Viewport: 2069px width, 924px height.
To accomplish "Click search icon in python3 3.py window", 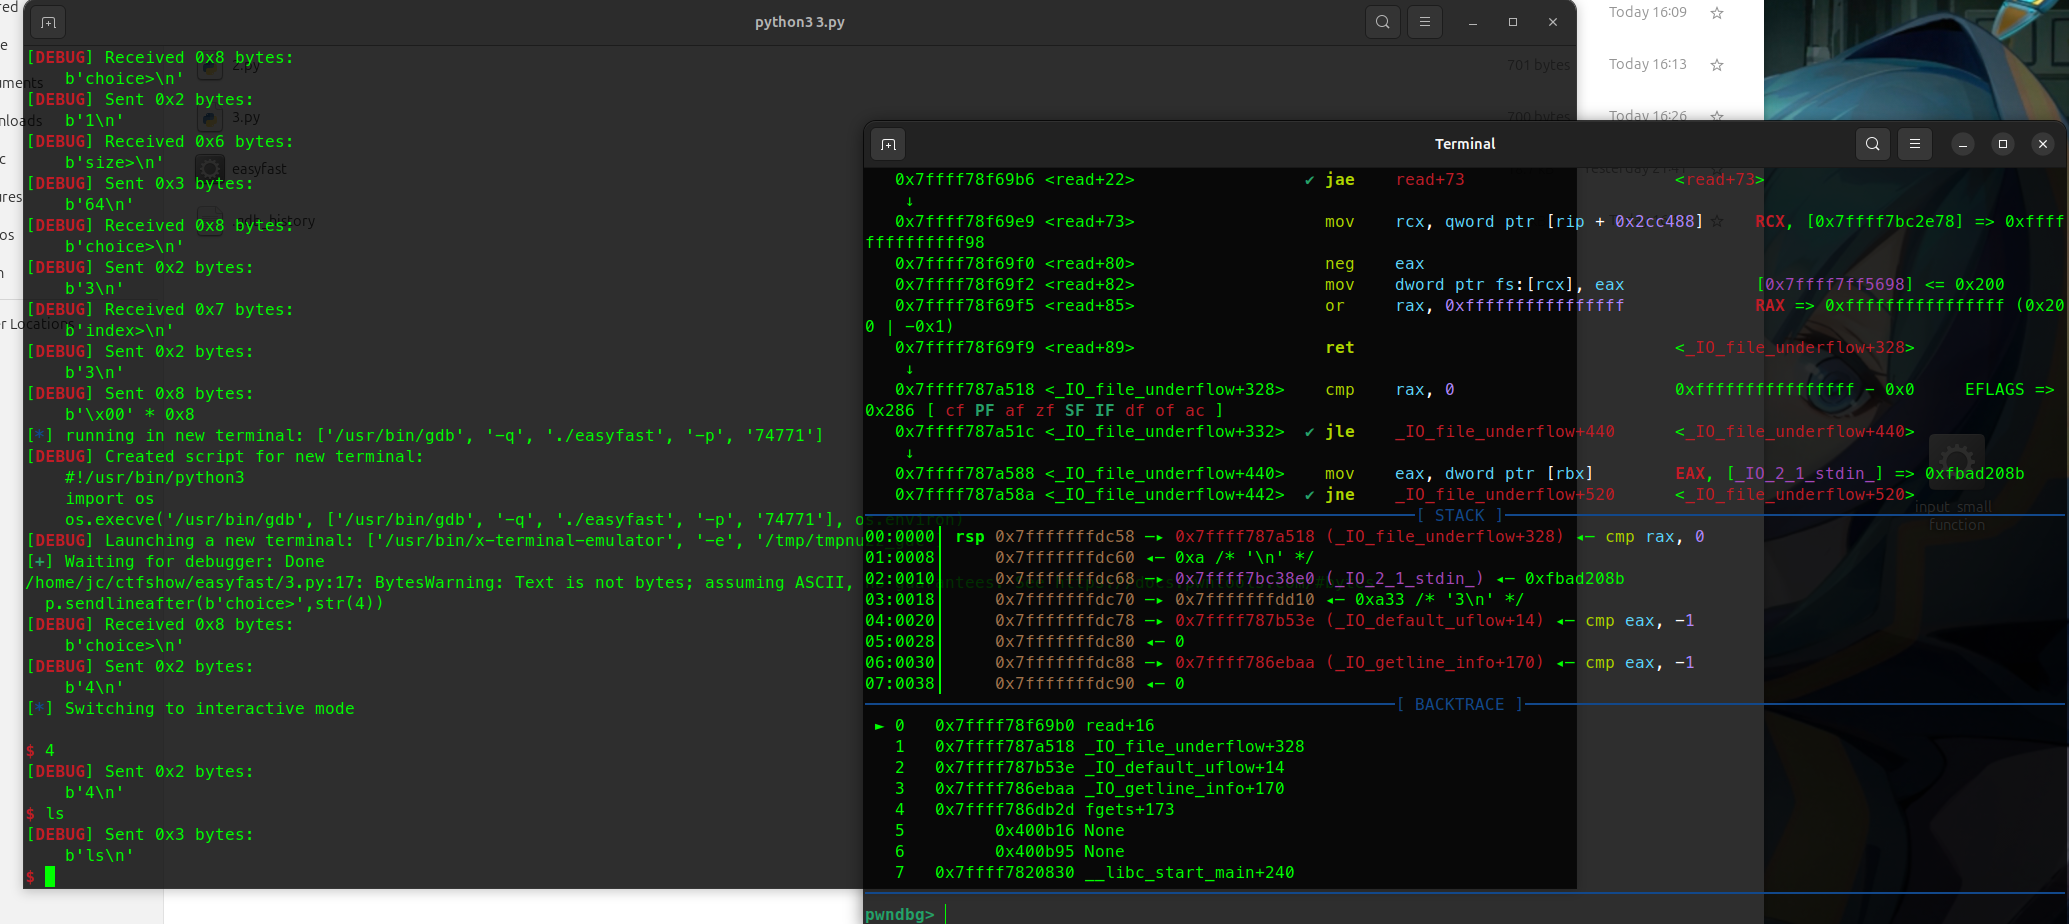I will [1382, 22].
